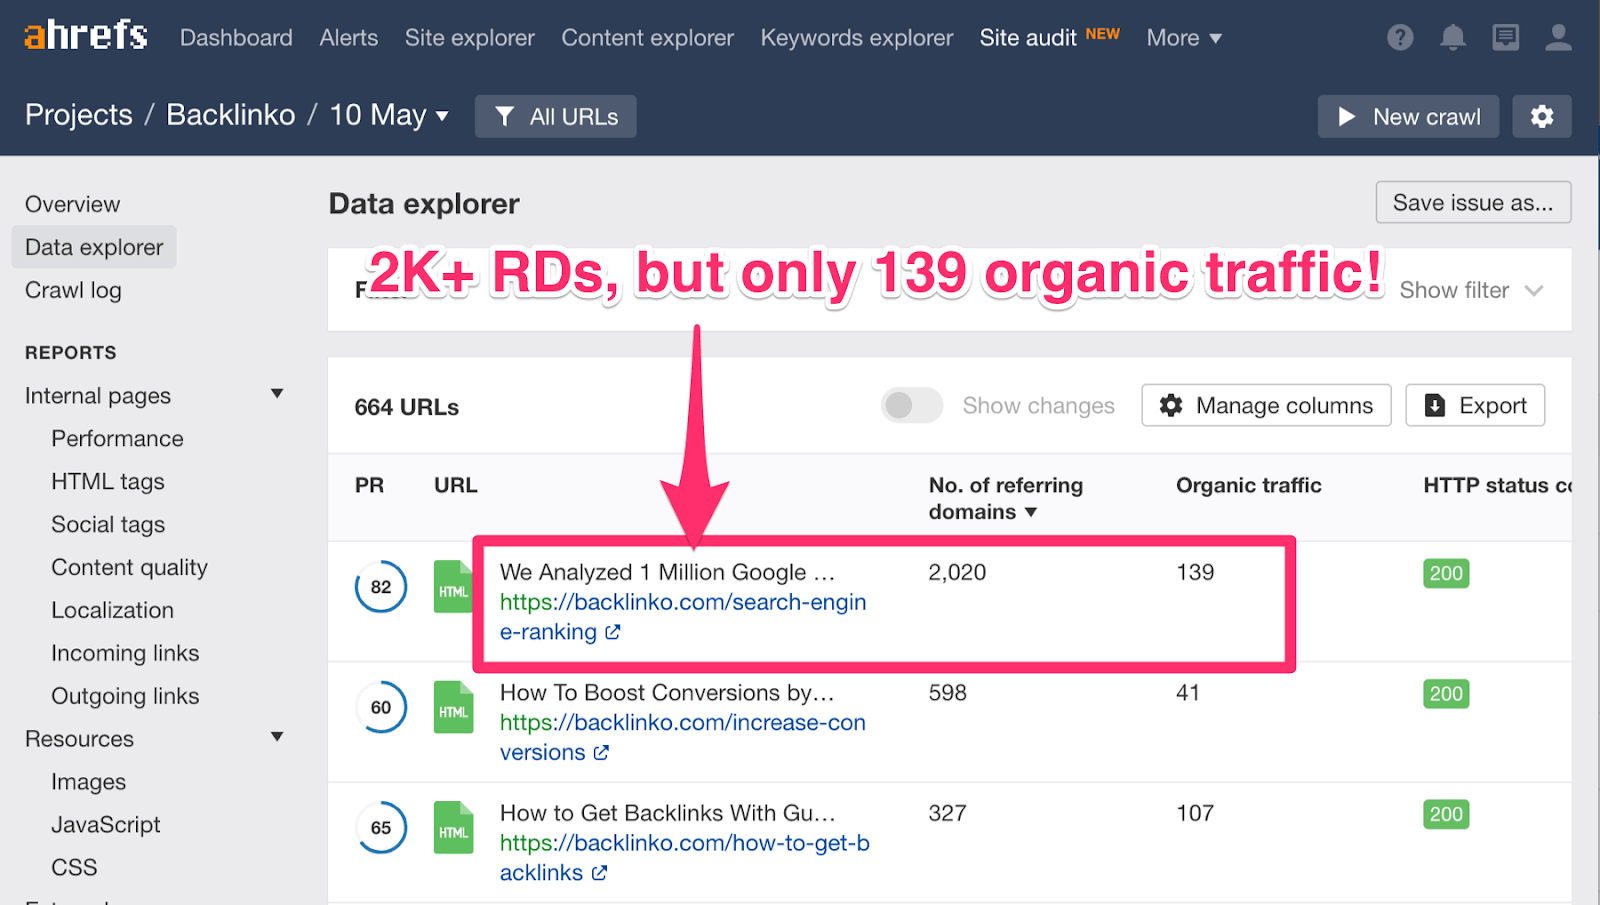Open Crawl log in sidebar

pos(73,290)
